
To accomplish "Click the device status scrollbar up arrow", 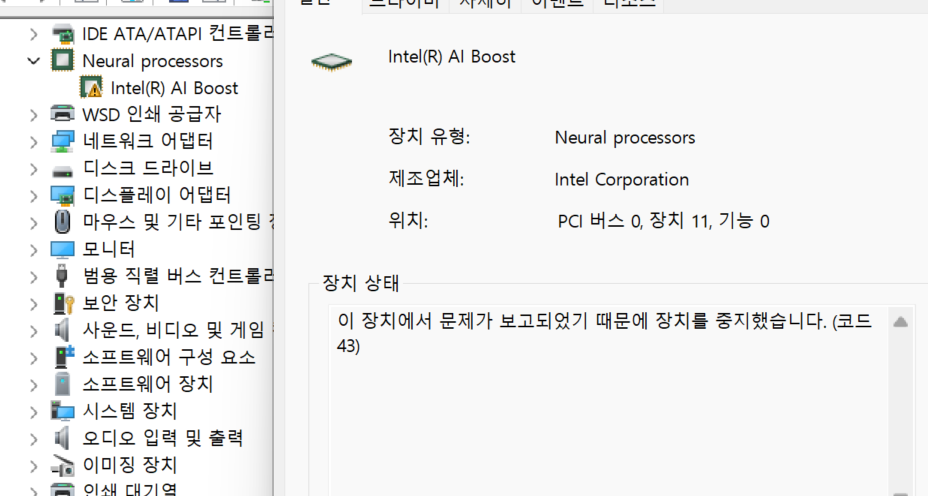I will (901, 321).
